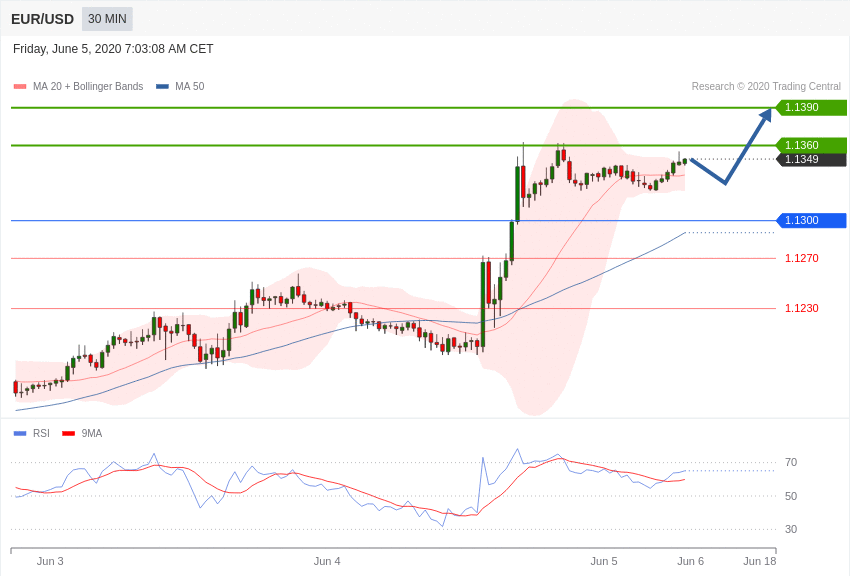Click Research © 2020 Trading Central credit

pyautogui.click(x=766, y=86)
